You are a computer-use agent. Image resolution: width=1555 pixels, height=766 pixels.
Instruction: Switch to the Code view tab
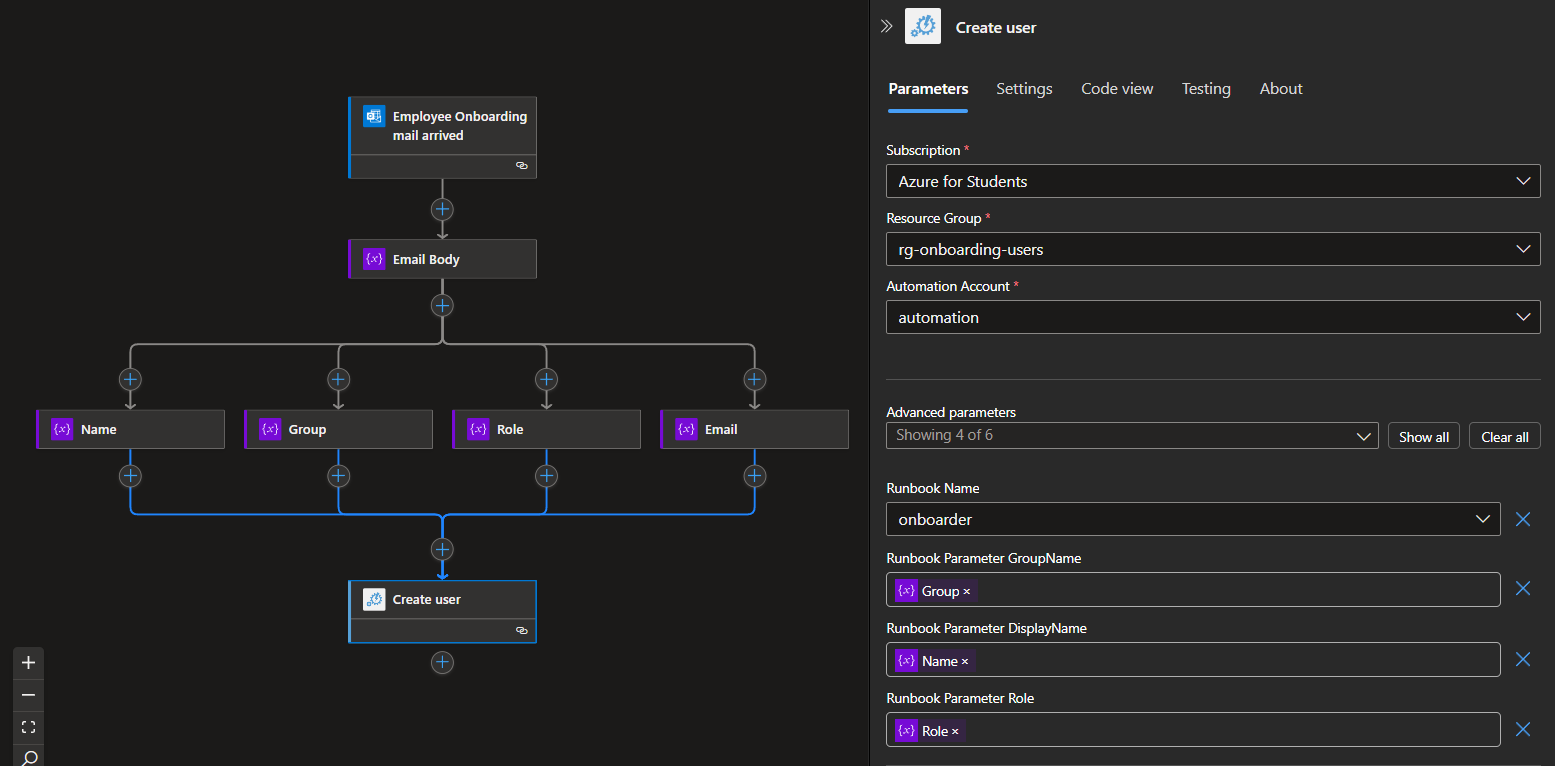(1117, 89)
